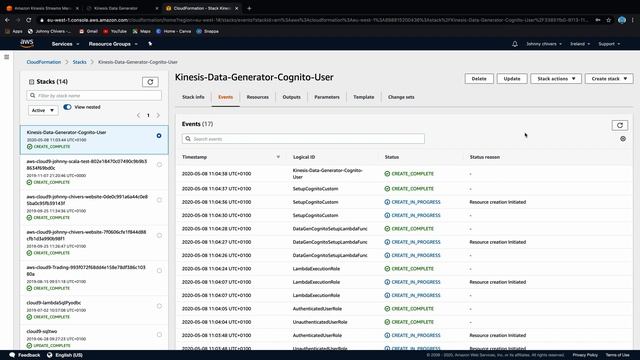Select the johnny-chivers-website-7f0606cfe stack radio
This screenshot has height=360, width=640.
[x=159, y=236]
